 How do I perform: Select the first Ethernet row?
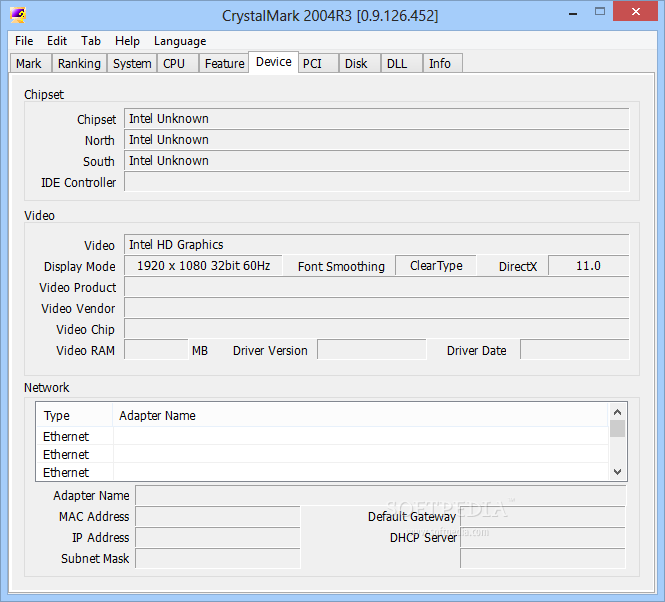(x=322, y=436)
